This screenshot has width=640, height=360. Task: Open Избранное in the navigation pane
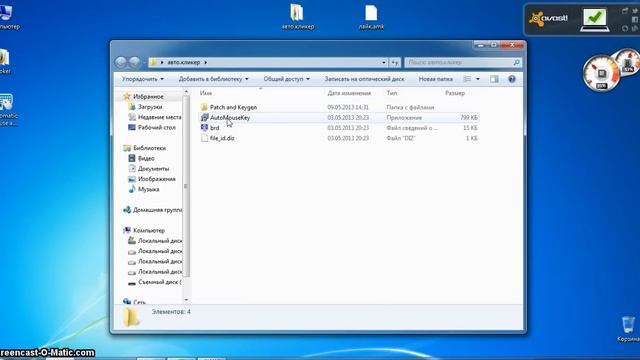tap(148, 96)
